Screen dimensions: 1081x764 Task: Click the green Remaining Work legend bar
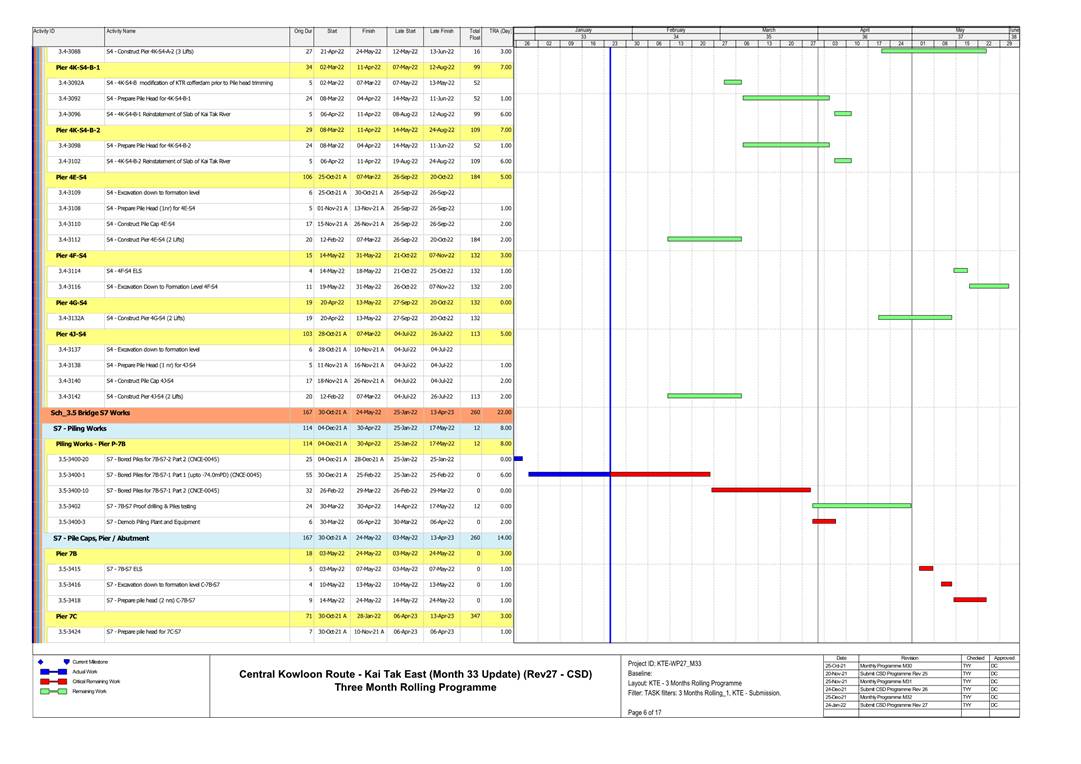pos(50,691)
